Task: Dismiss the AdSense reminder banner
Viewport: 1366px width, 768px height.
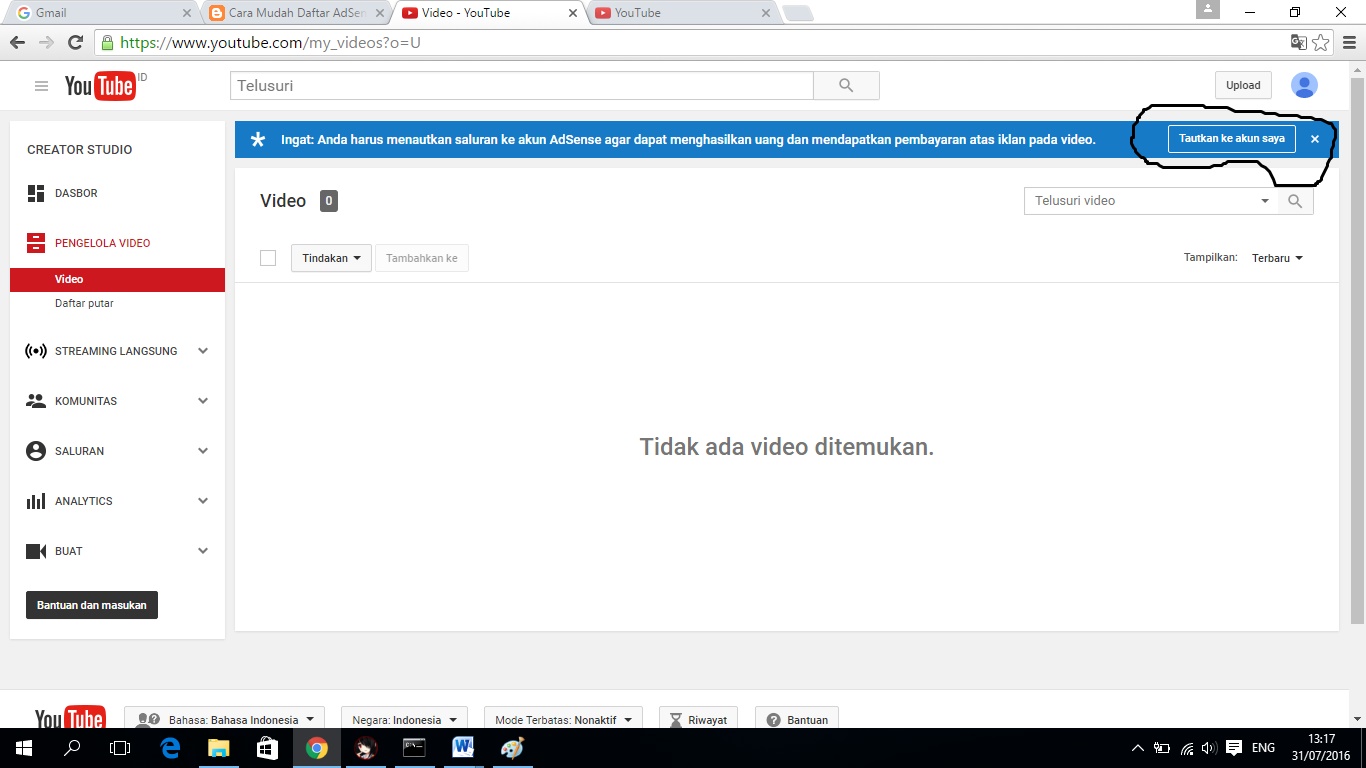Action: 1315,139
